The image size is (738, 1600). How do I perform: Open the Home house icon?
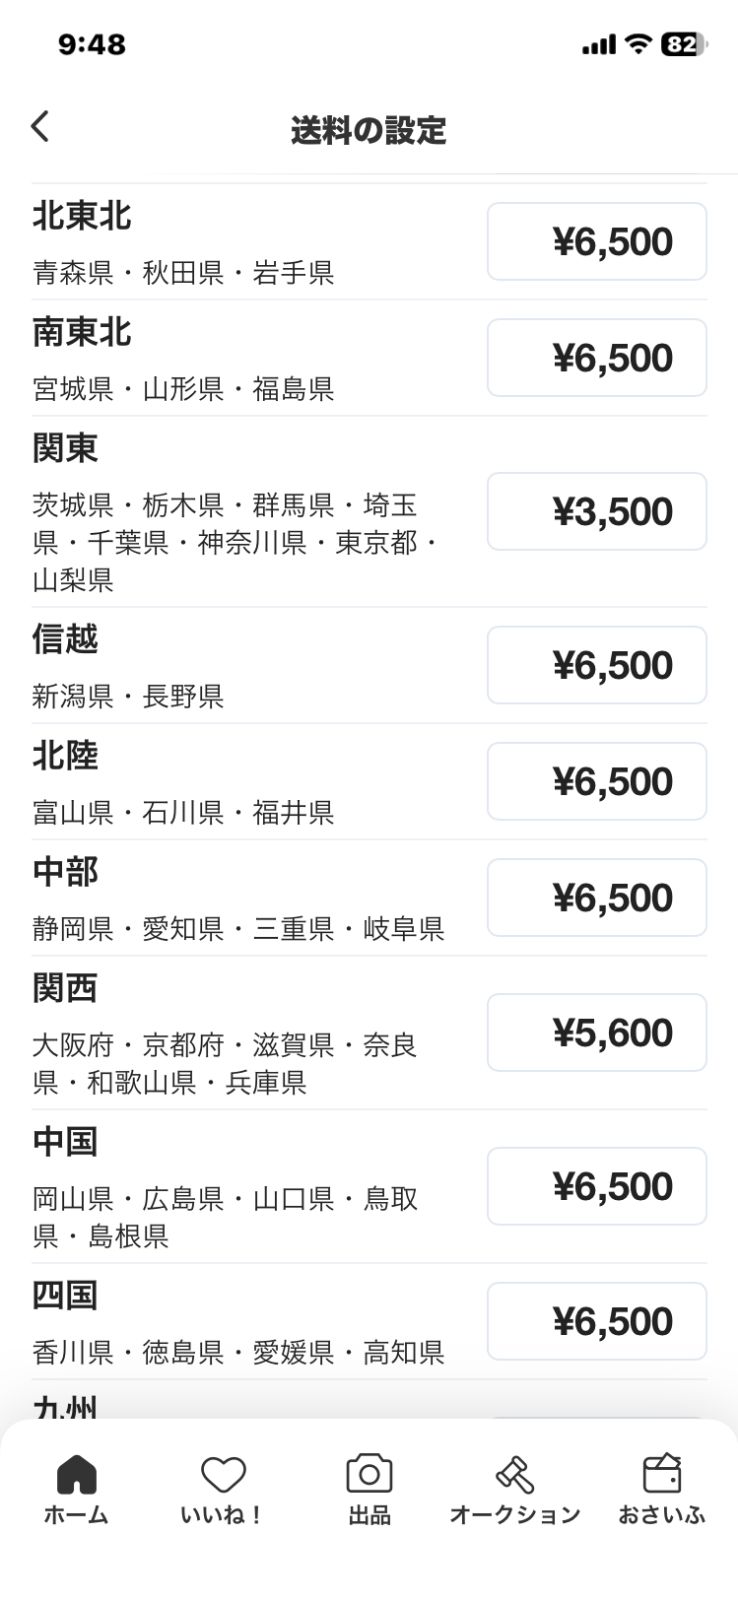pos(76,1473)
